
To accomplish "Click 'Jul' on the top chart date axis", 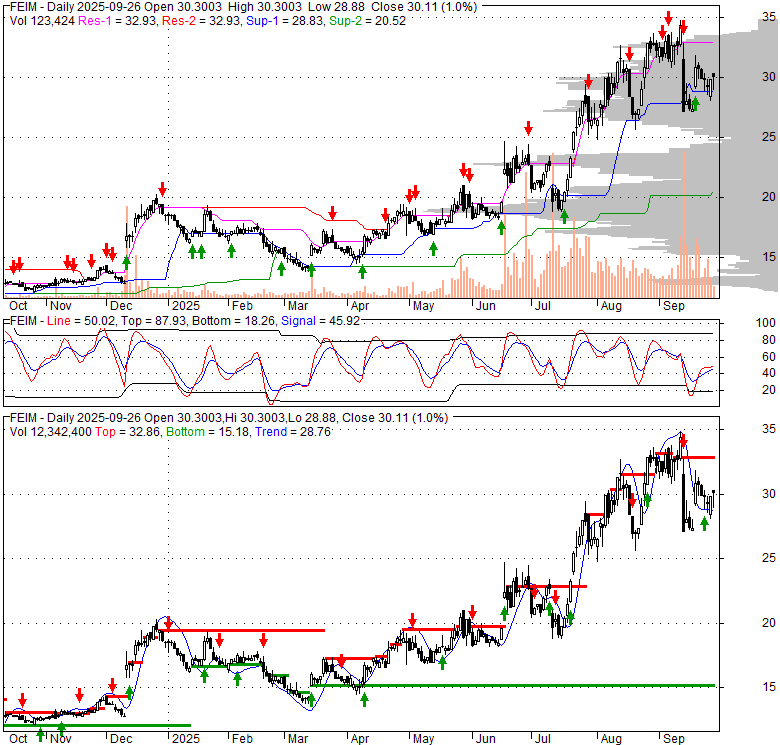I will (543, 306).
